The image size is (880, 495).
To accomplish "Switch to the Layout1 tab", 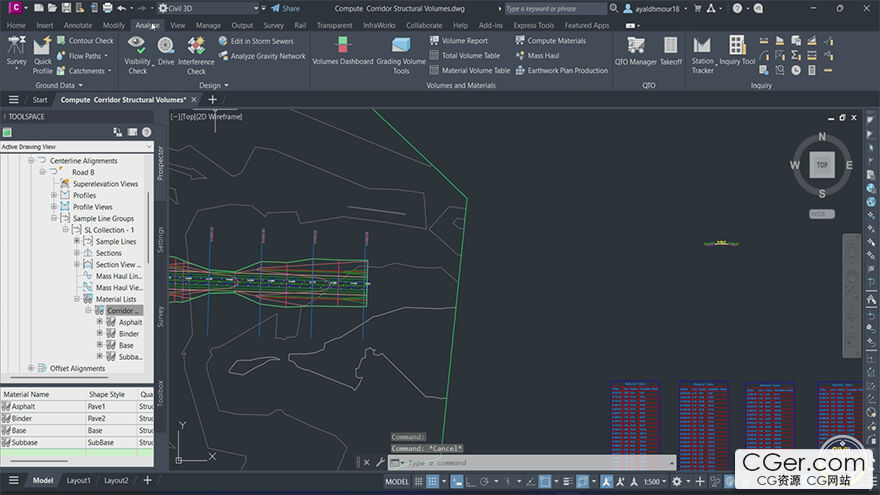I will [x=78, y=480].
